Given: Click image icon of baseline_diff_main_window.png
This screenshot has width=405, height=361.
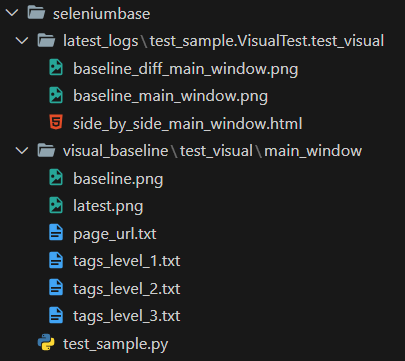Looking at the screenshot, I should 56,67.
